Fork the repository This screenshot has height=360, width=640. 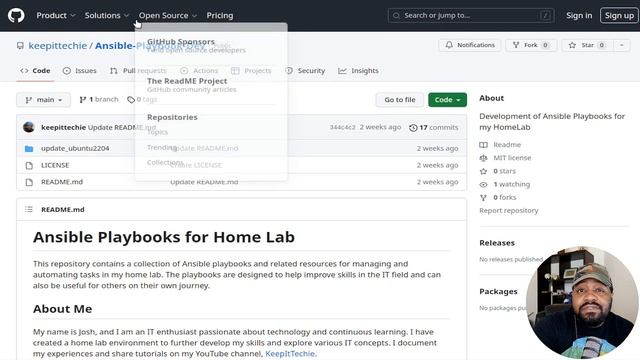pyautogui.click(x=531, y=45)
